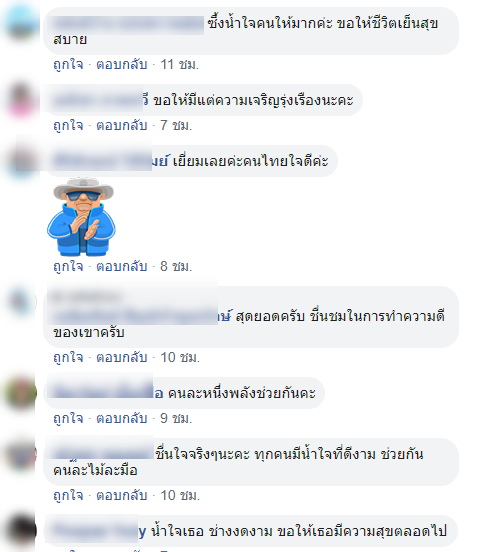Click ถูกใจ under the clapping sticker comment
This screenshot has width=482, height=552.
68,266
